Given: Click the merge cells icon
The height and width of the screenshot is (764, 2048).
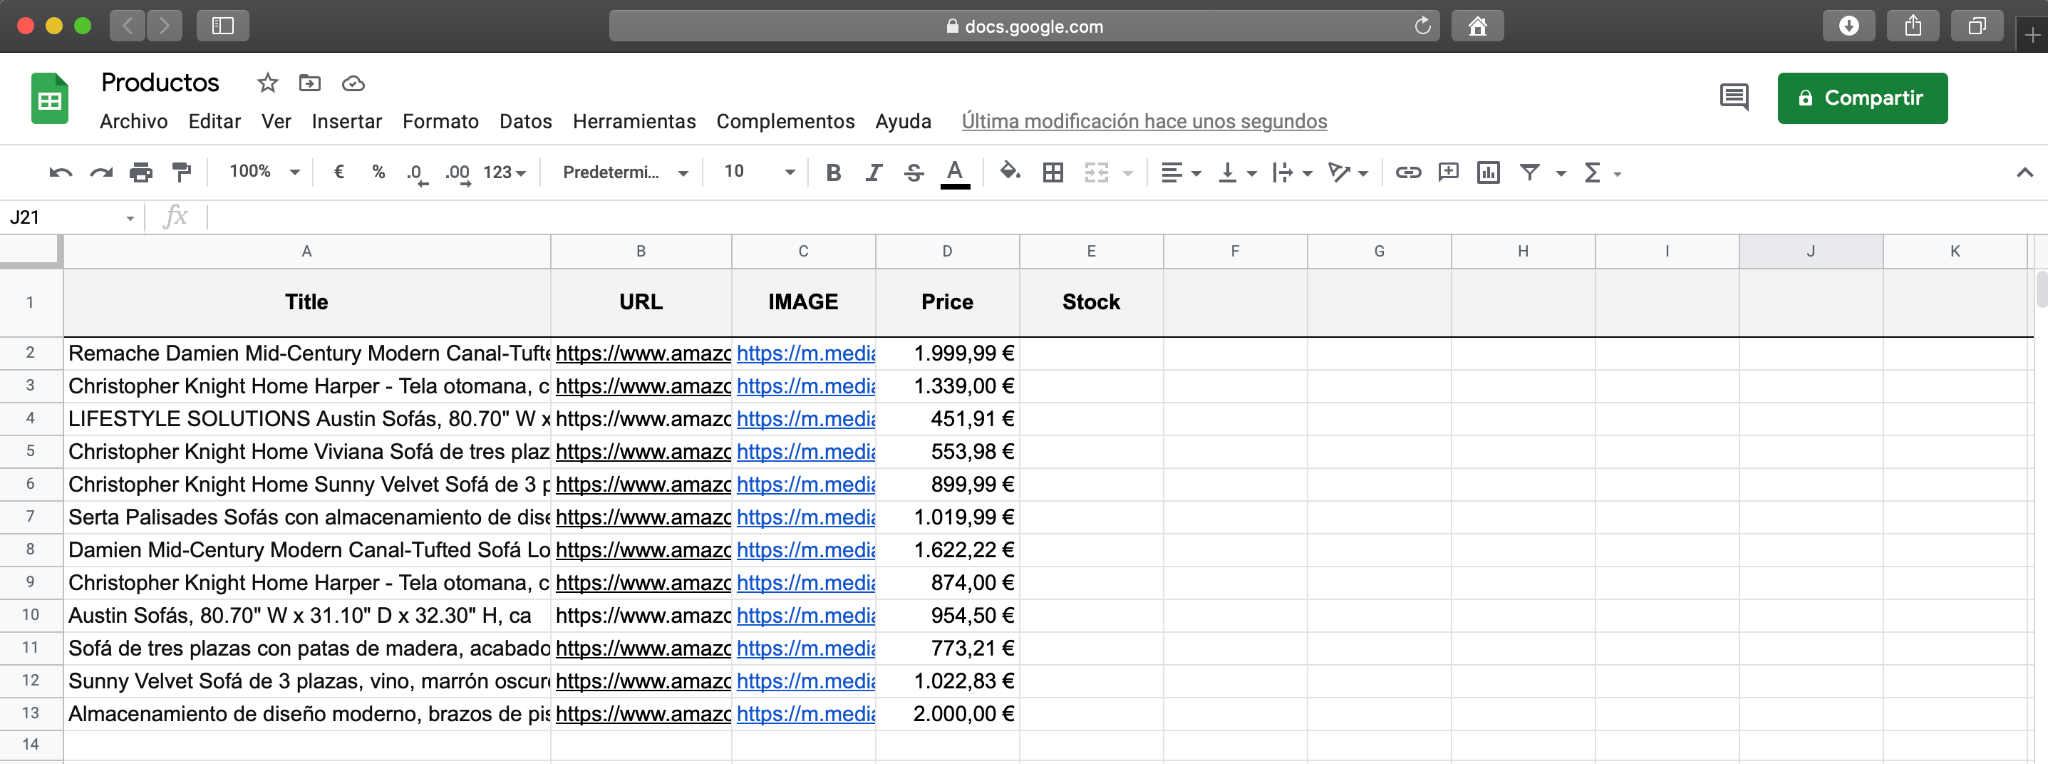Looking at the screenshot, I should click(x=1096, y=172).
